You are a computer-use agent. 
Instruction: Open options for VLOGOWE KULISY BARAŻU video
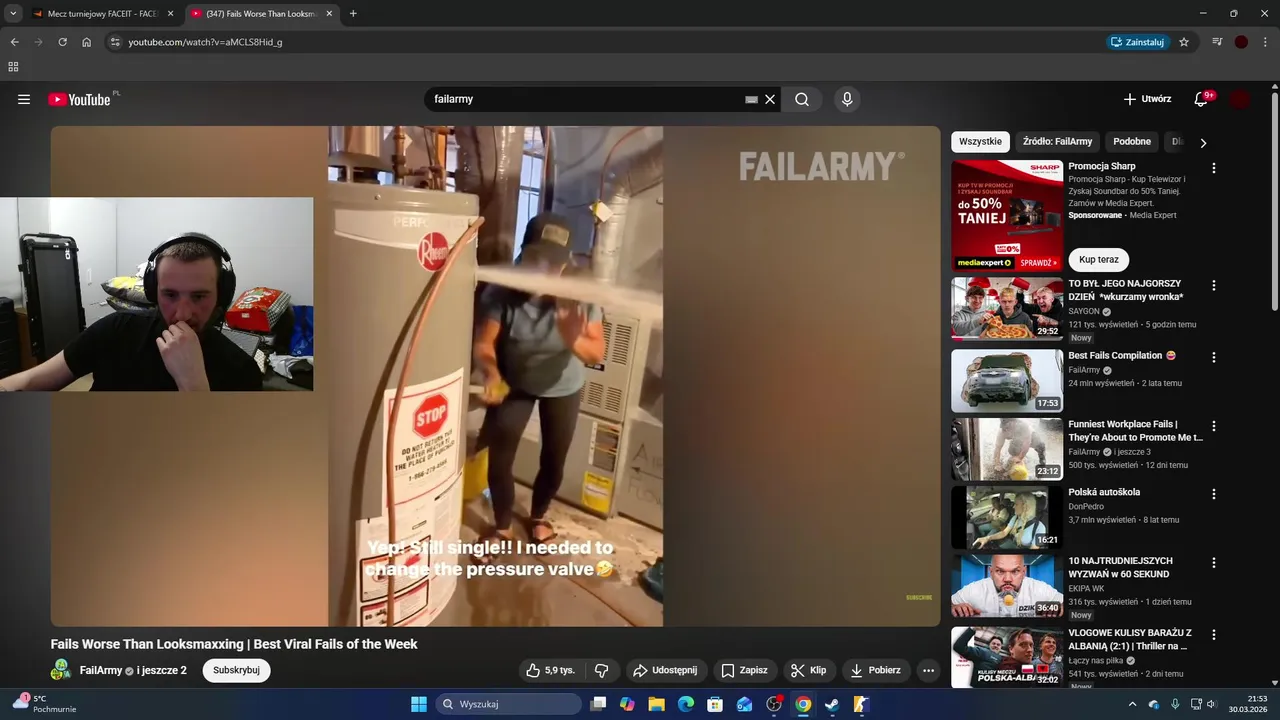pyautogui.click(x=1214, y=635)
